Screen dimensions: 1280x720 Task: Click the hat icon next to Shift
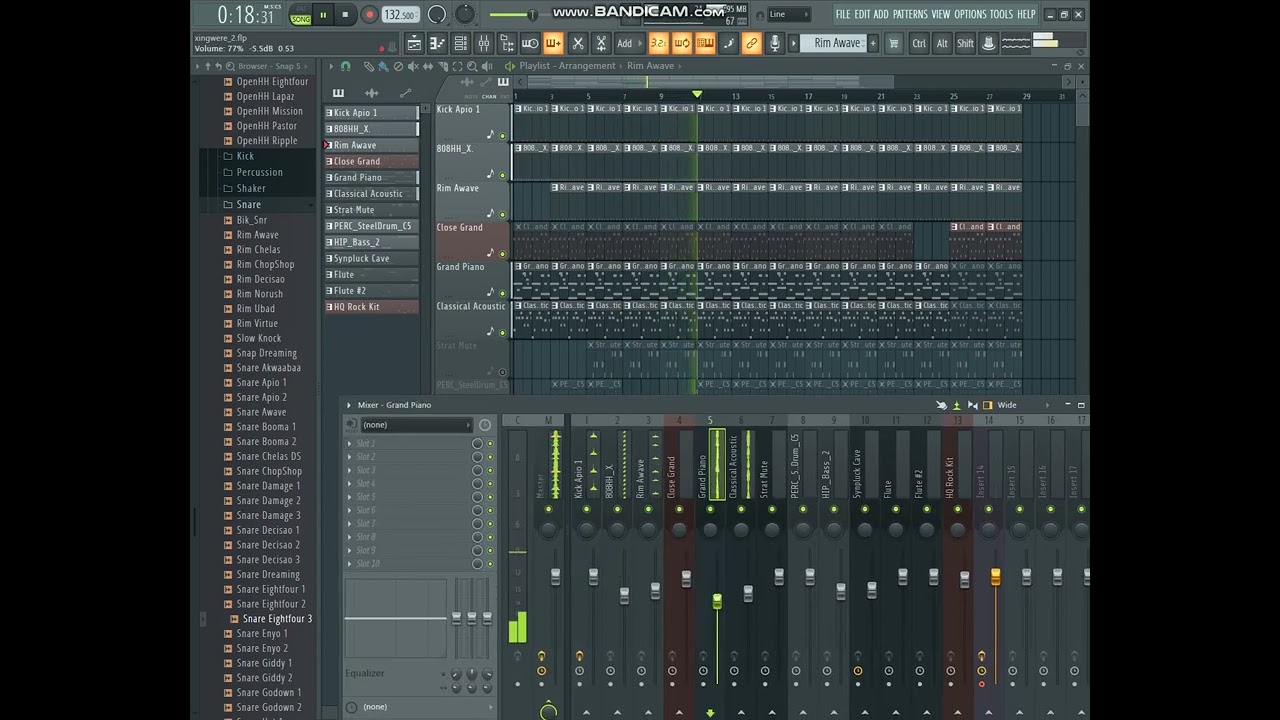pos(988,43)
